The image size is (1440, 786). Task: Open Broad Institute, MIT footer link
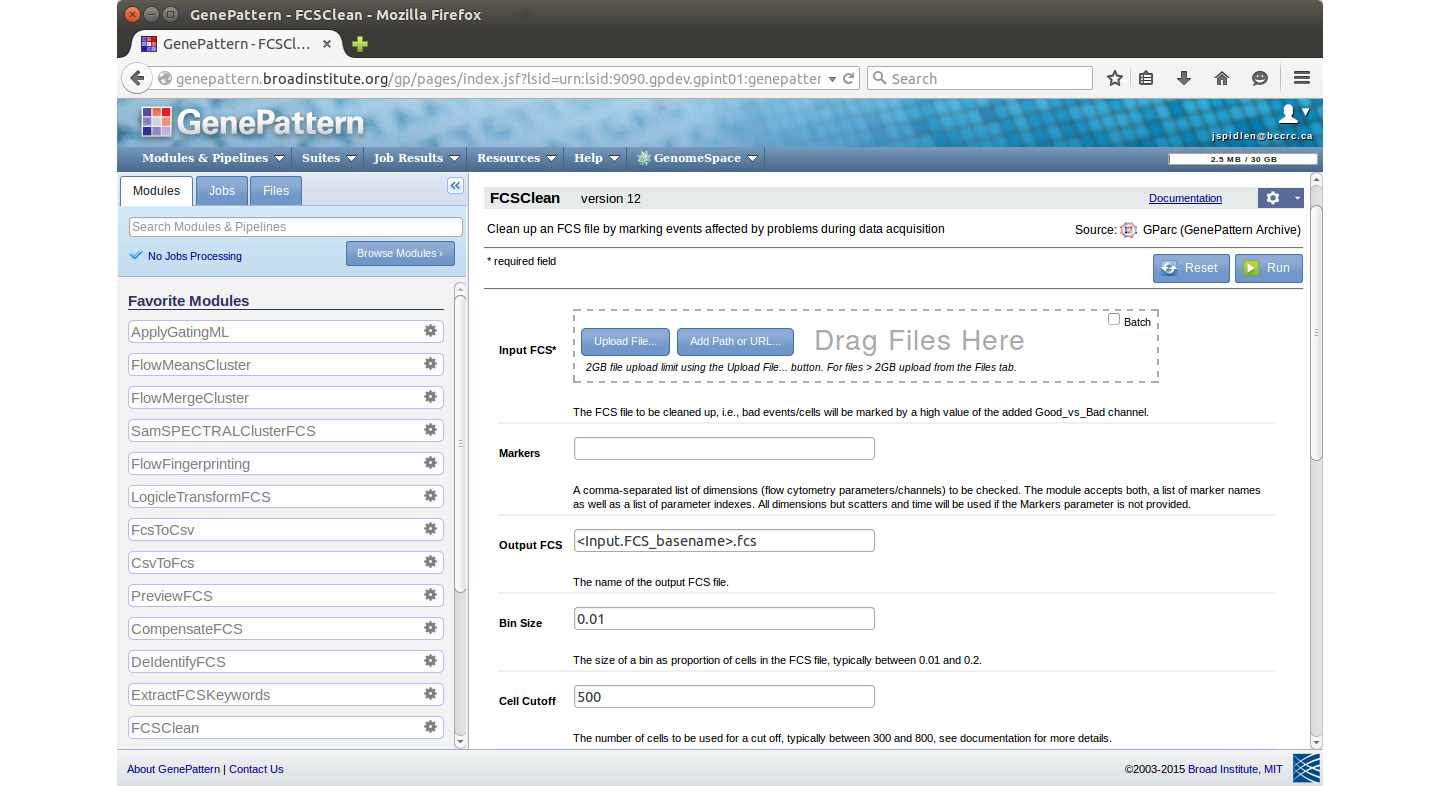click(x=1235, y=769)
